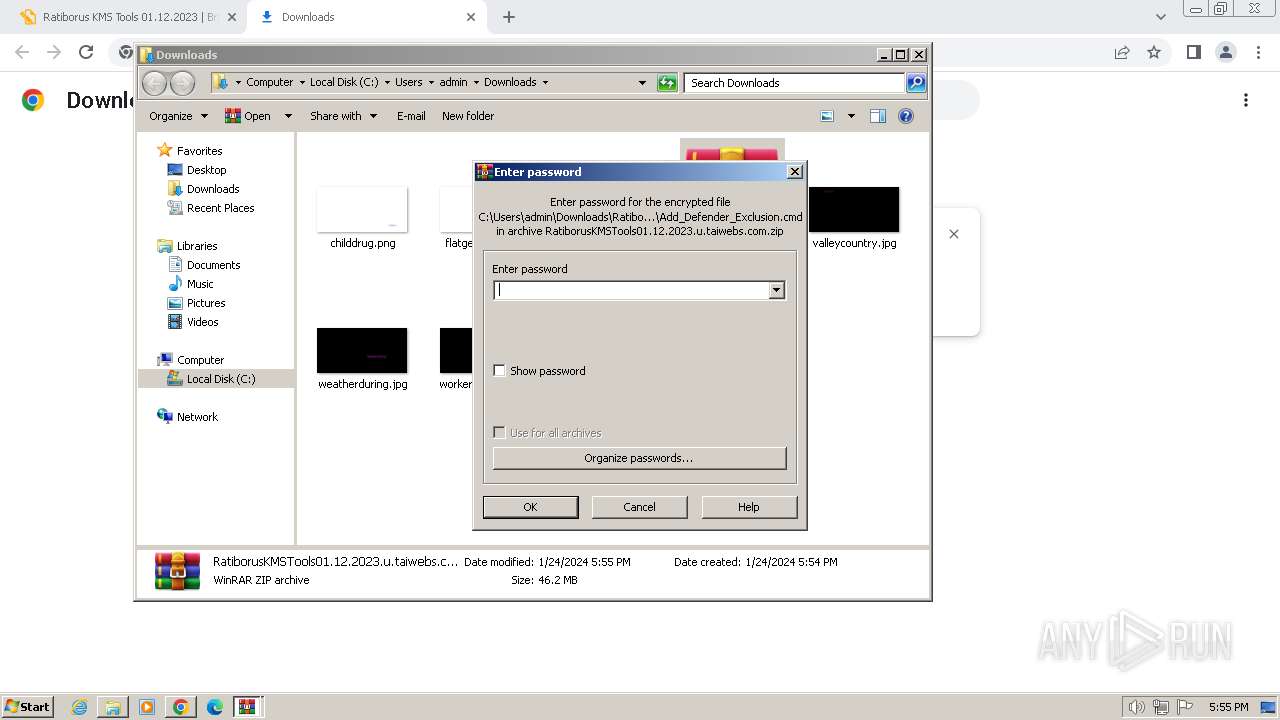This screenshot has height=720, width=1280.
Task: Launch Internet Explorer from the taskbar
Action: (x=79, y=707)
